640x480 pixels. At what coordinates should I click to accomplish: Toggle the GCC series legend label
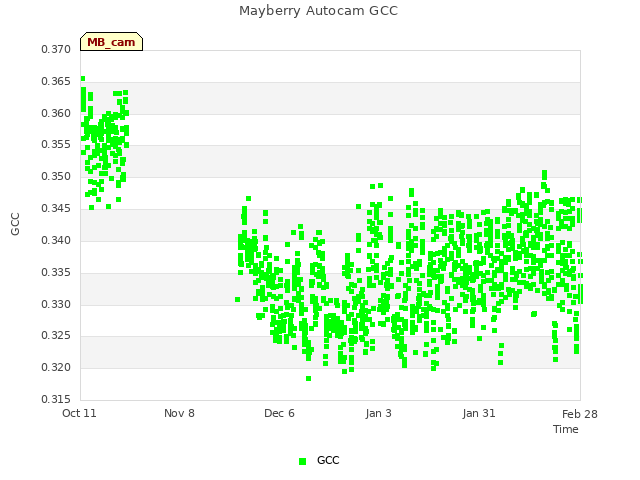point(328,460)
